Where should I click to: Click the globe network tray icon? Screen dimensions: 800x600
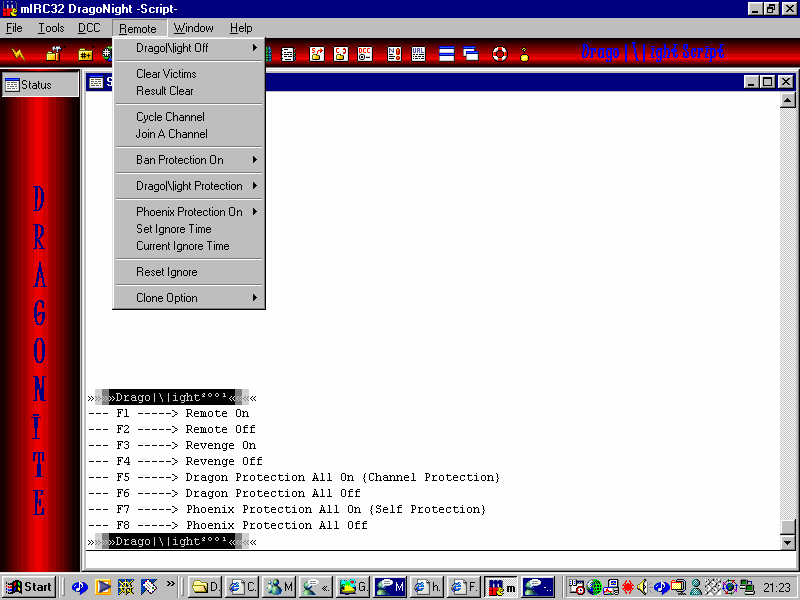click(594, 587)
